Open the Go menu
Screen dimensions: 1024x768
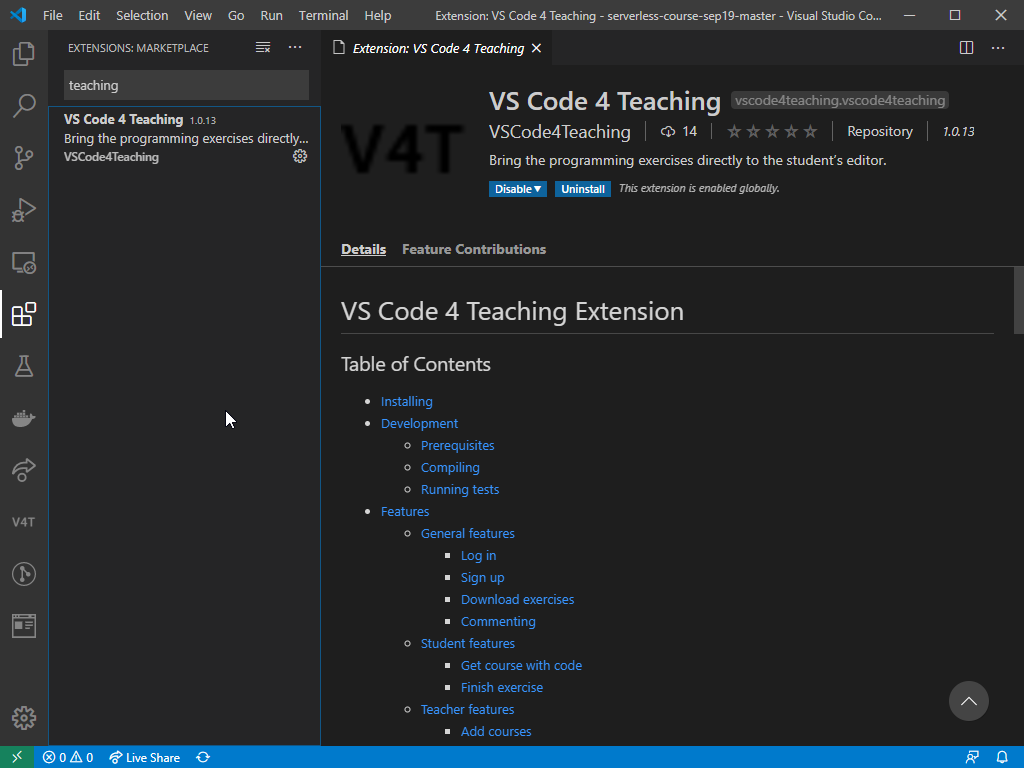click(x=236, y=15)
